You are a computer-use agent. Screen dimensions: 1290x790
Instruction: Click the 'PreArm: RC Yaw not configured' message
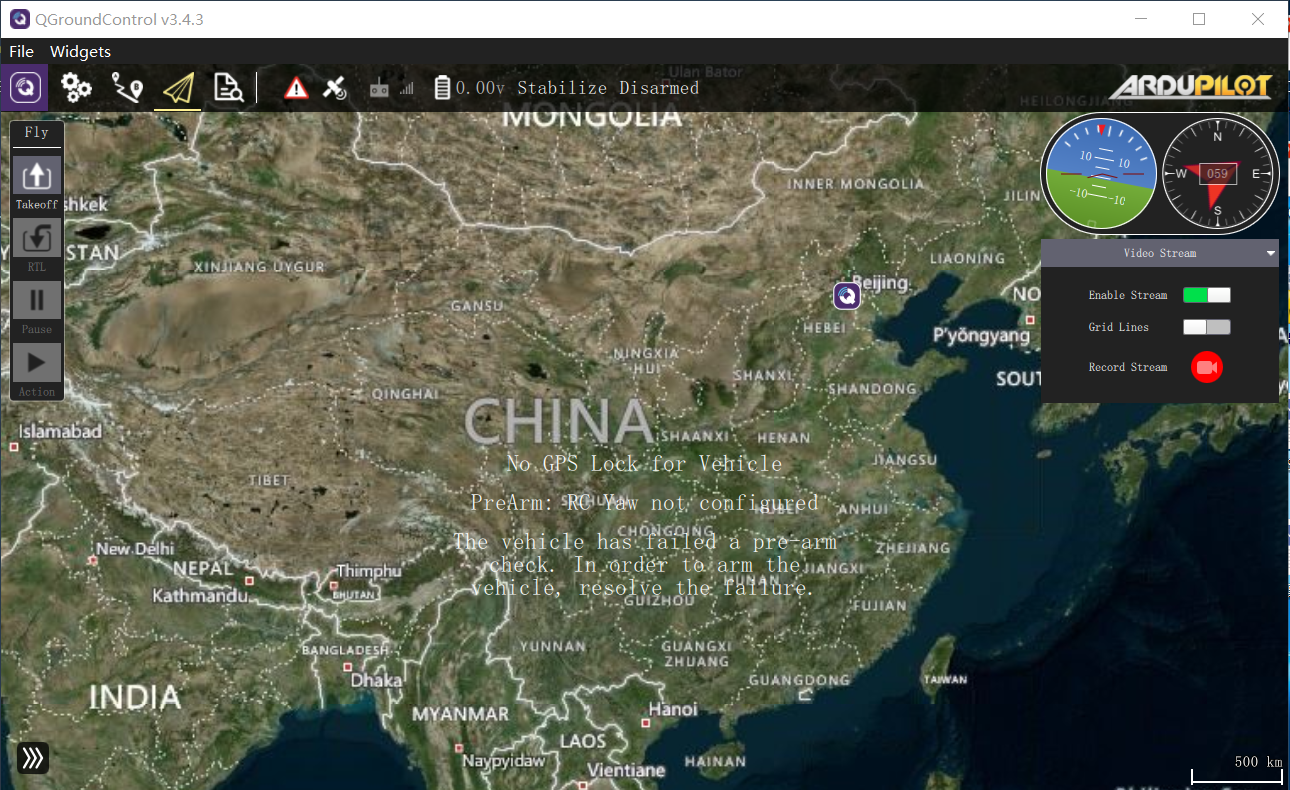pos(644,502)
